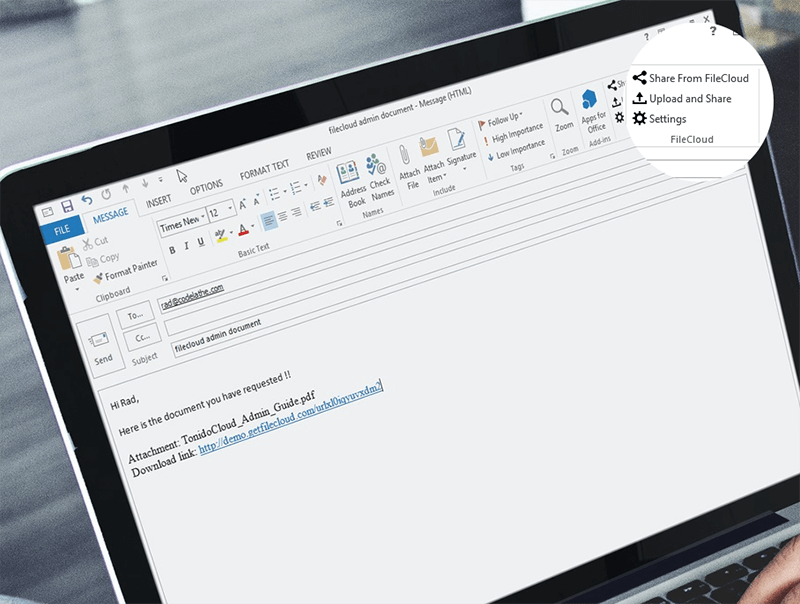The width and height of the screenshot is (800, 604).
Task: Open the Zoom magnifier tool
Action: 561,115
